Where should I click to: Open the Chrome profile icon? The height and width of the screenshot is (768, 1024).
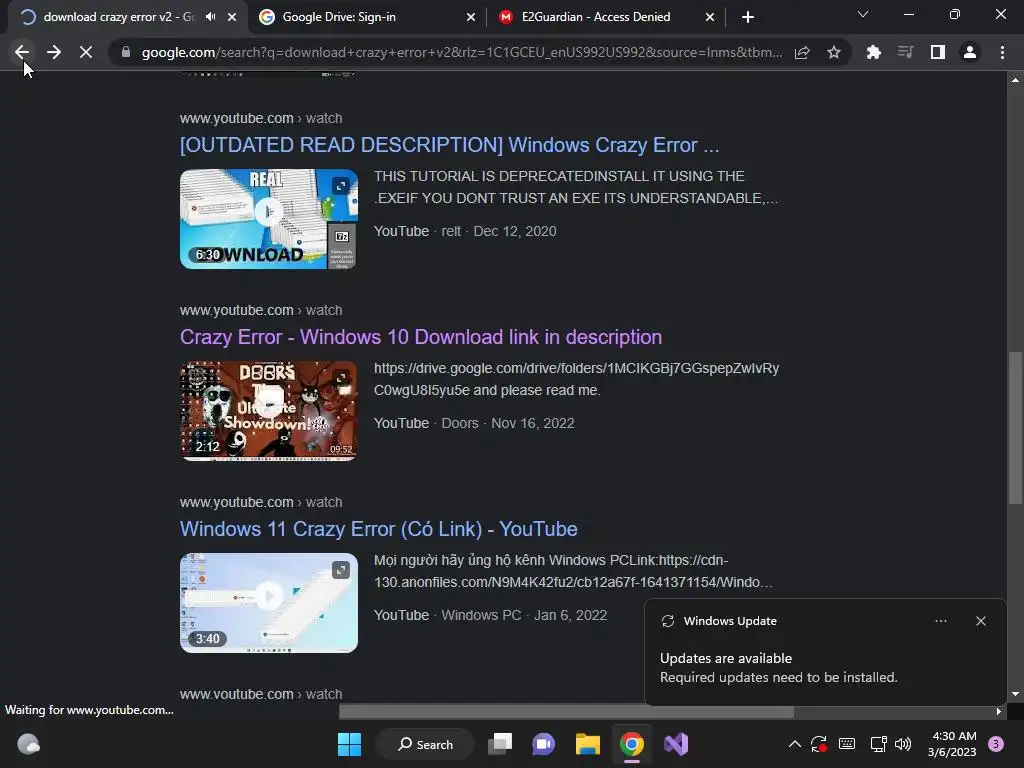pyautogui.click(x=970, y=52)
